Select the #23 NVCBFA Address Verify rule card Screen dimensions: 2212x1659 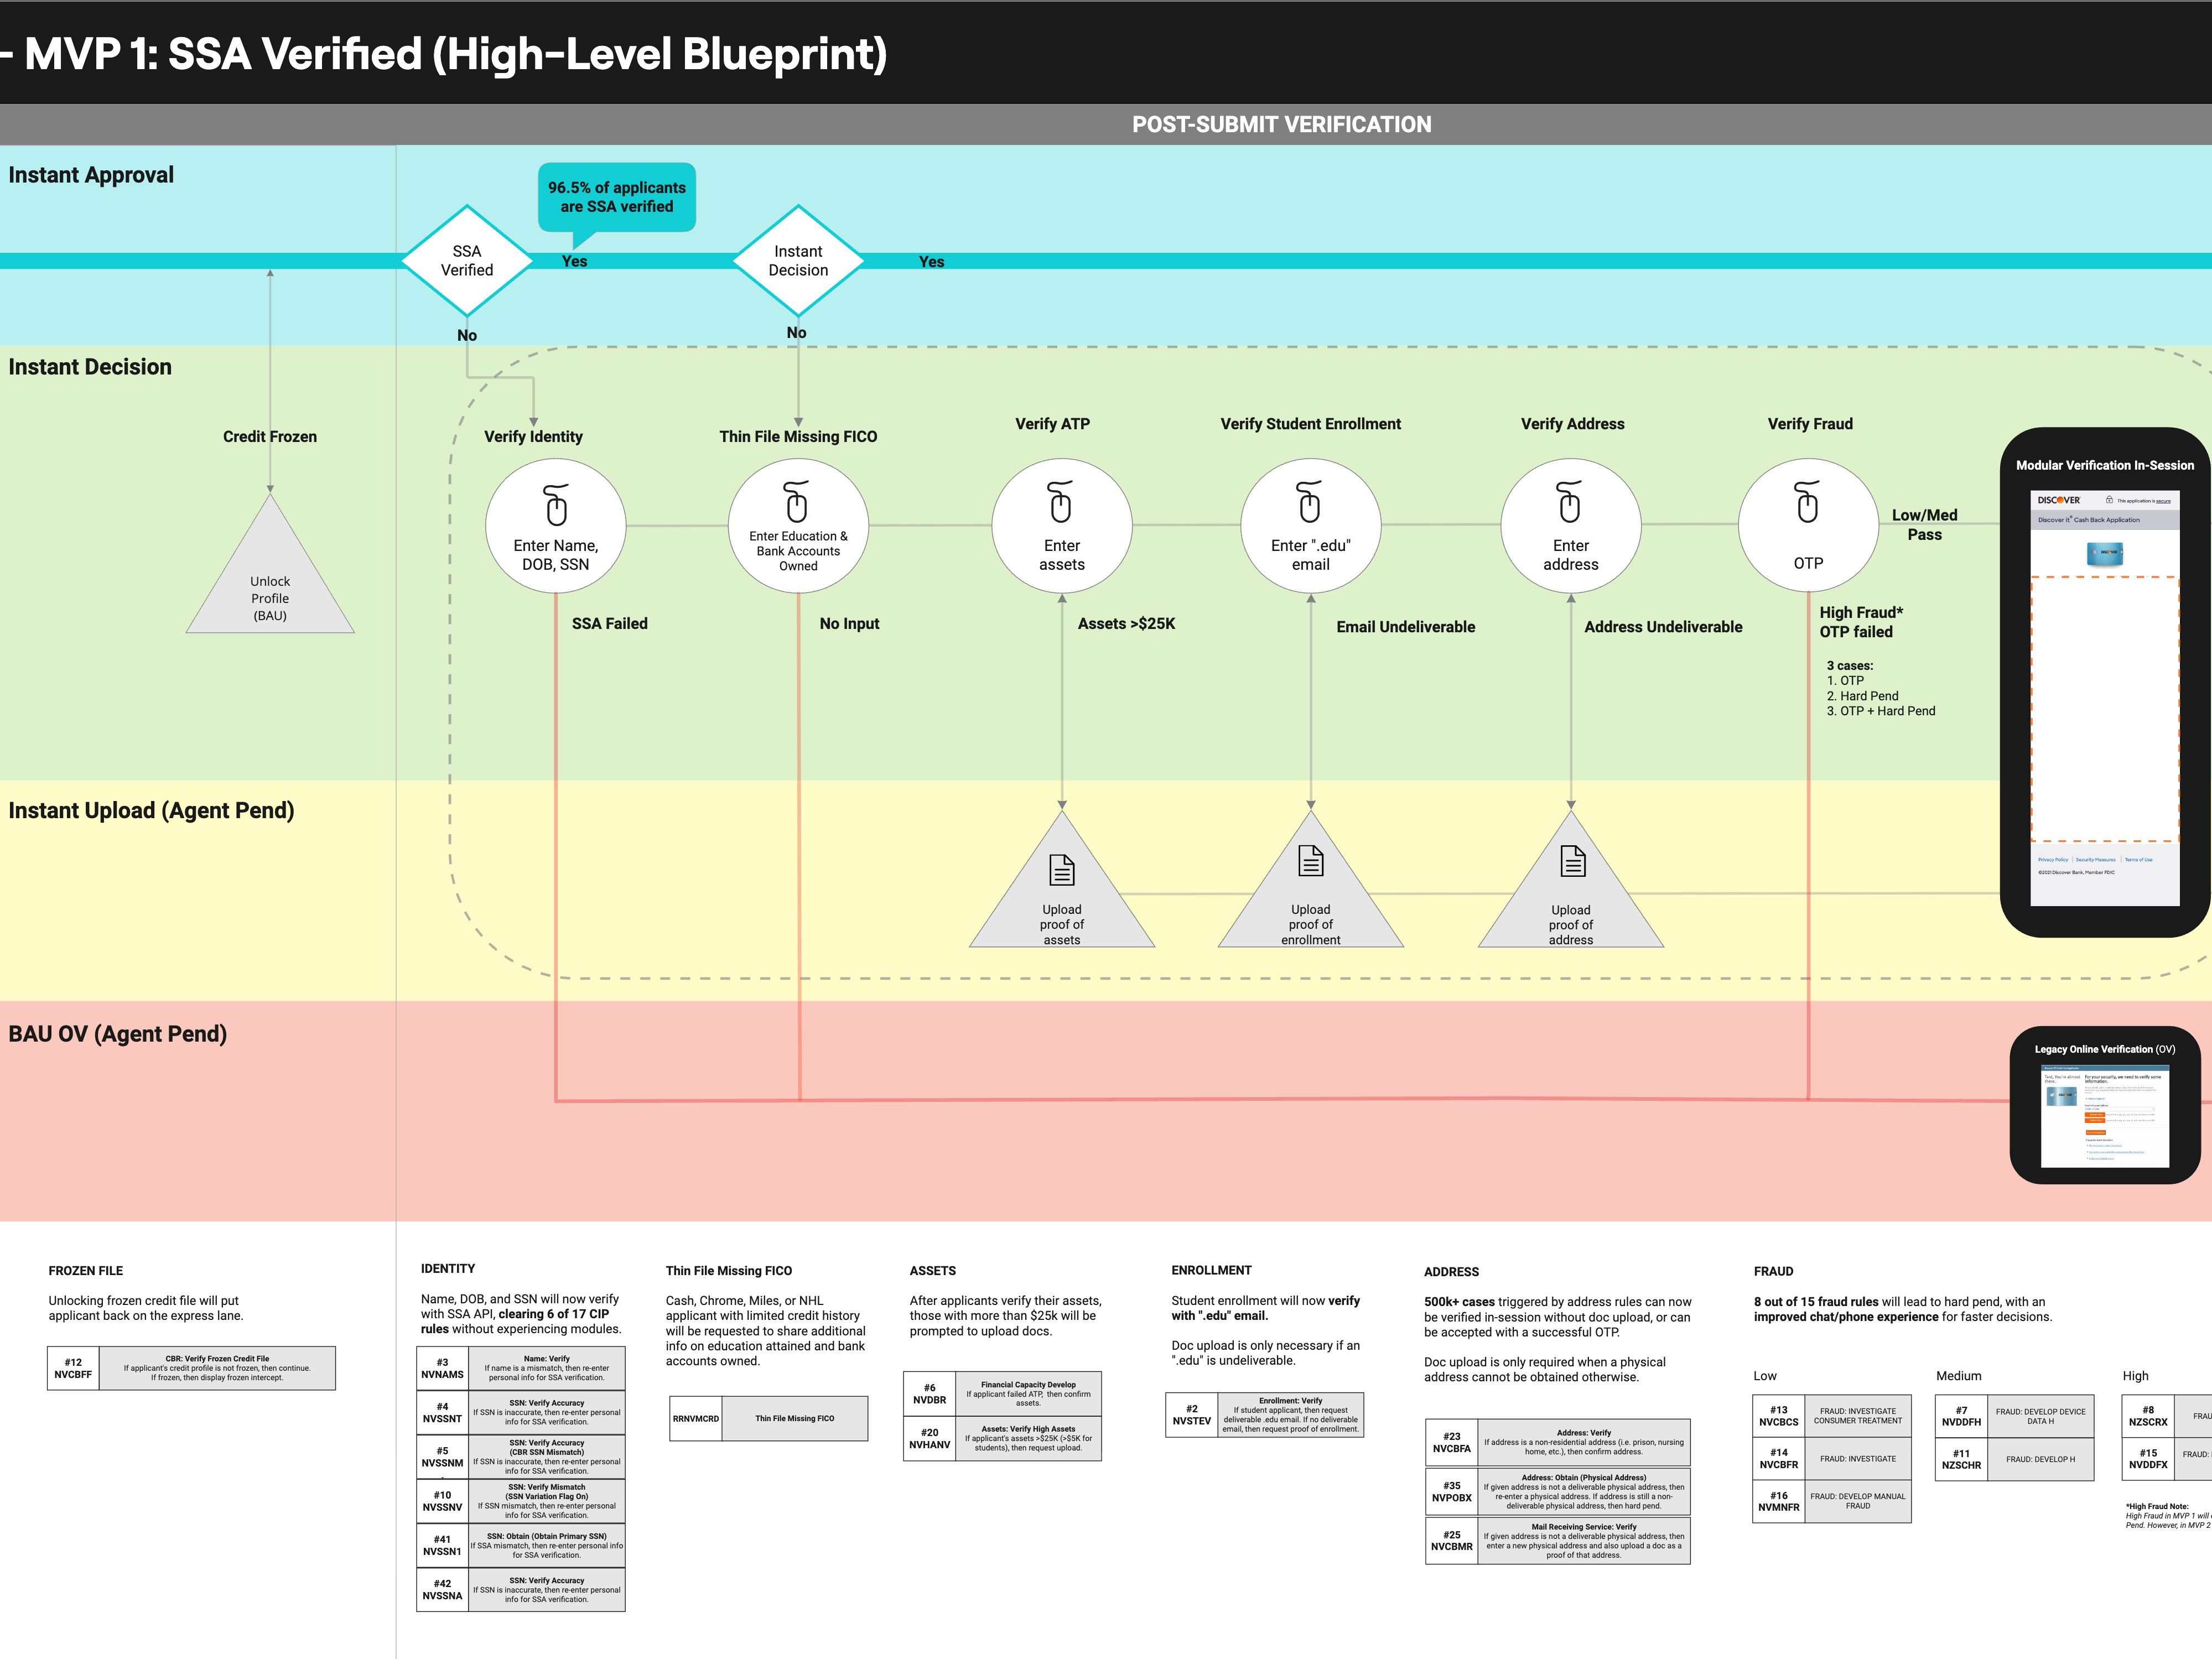pyautogui.click(x=1557, y=1442)
